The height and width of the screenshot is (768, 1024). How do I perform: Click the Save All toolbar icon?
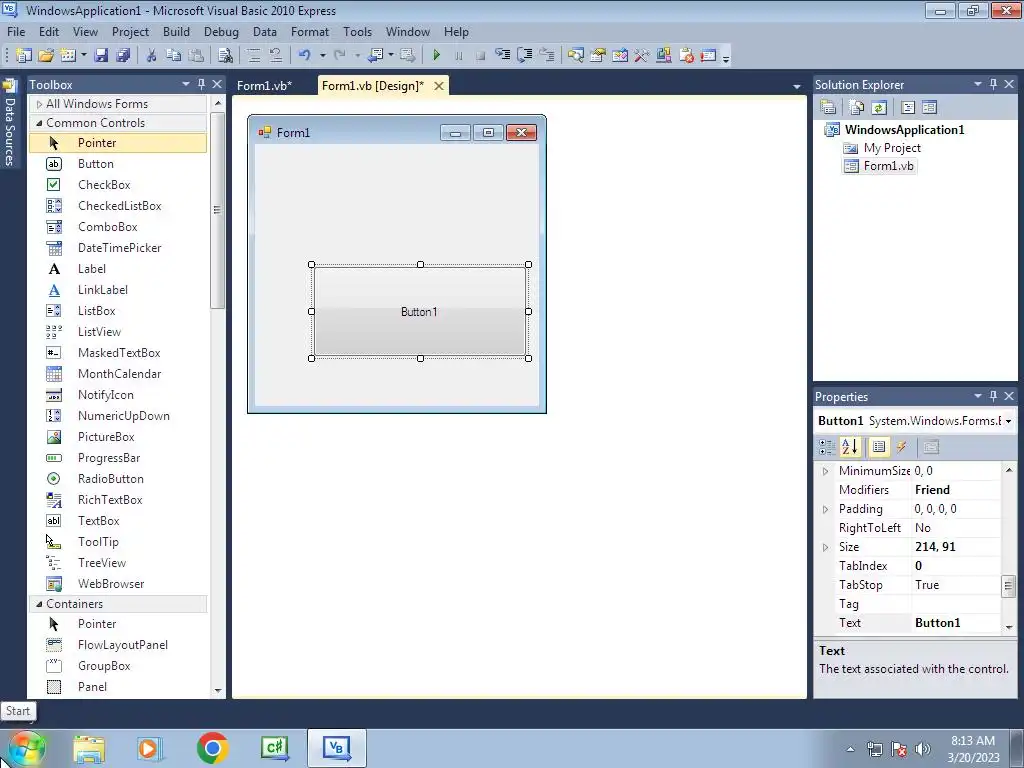point(123,56)
